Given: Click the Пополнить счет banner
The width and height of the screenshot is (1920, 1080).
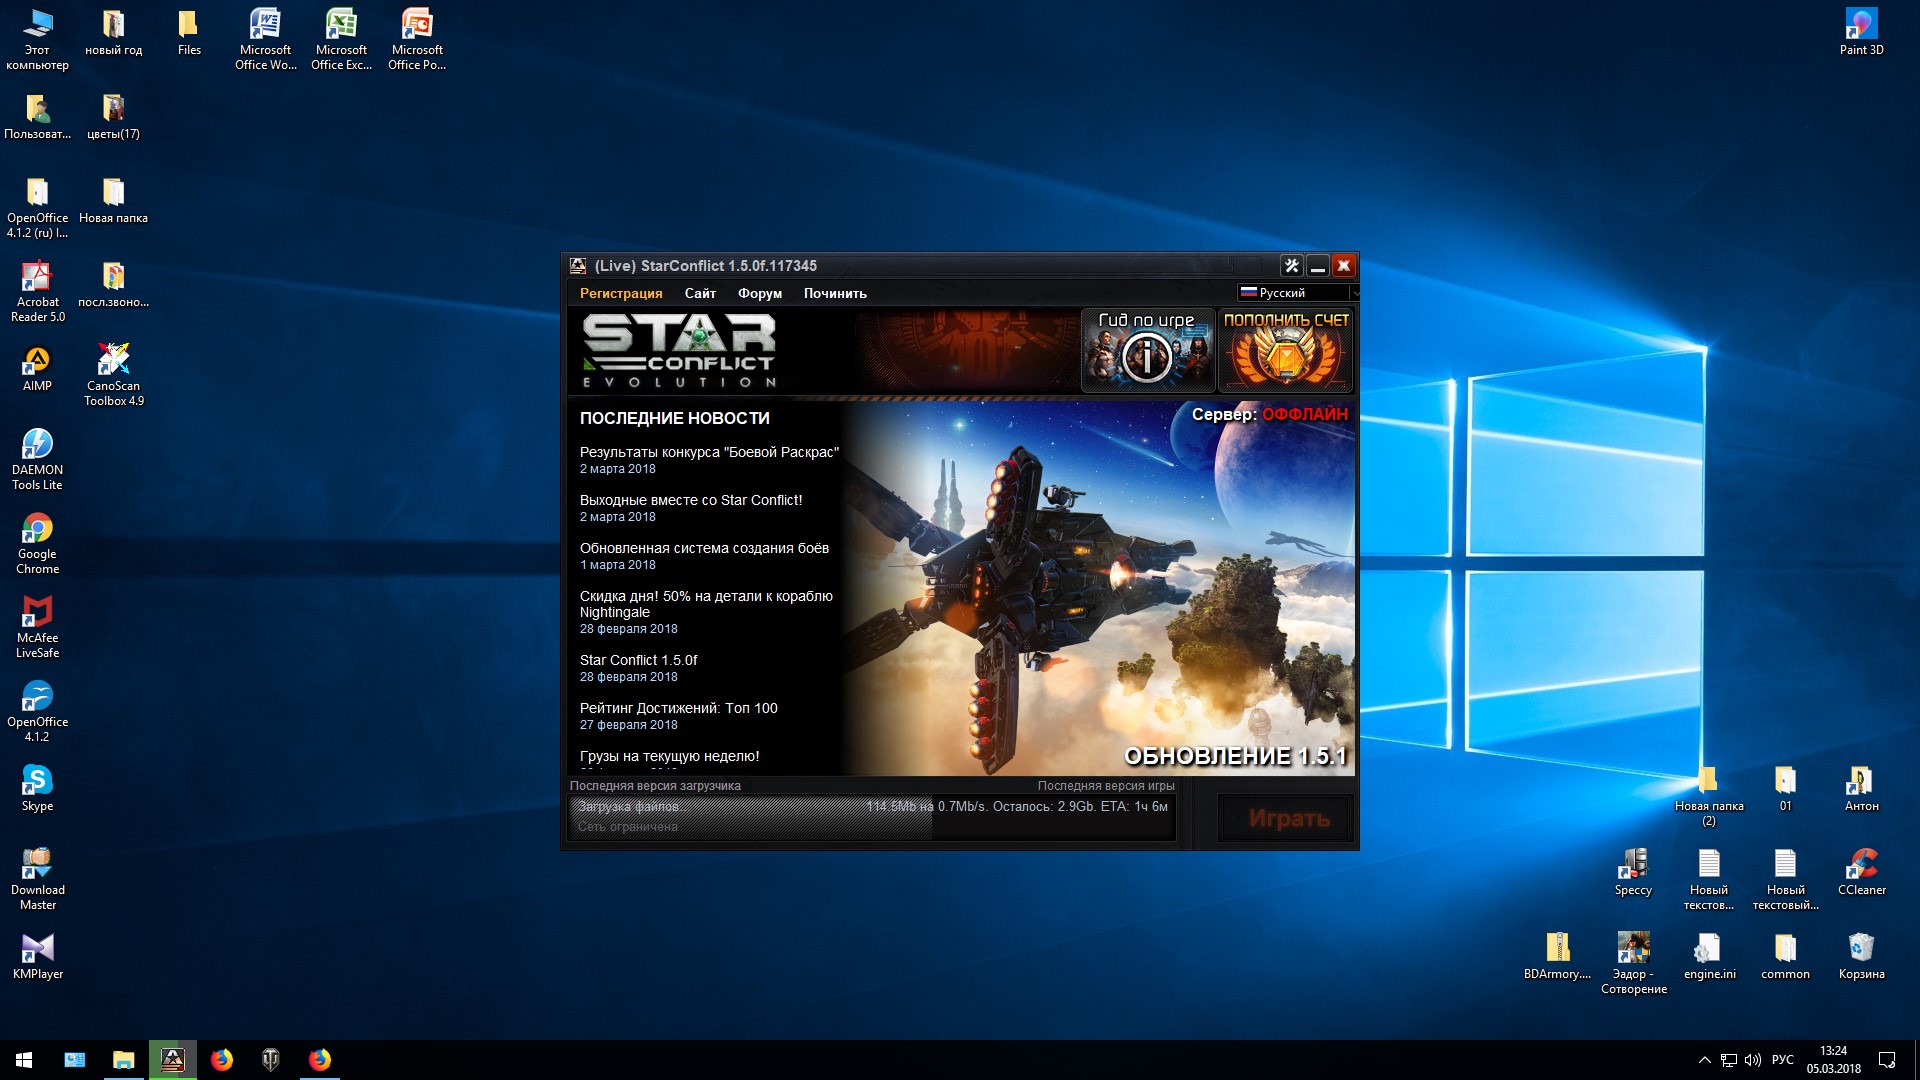Looking at the screenshot, I should (x=1286, y=350).
